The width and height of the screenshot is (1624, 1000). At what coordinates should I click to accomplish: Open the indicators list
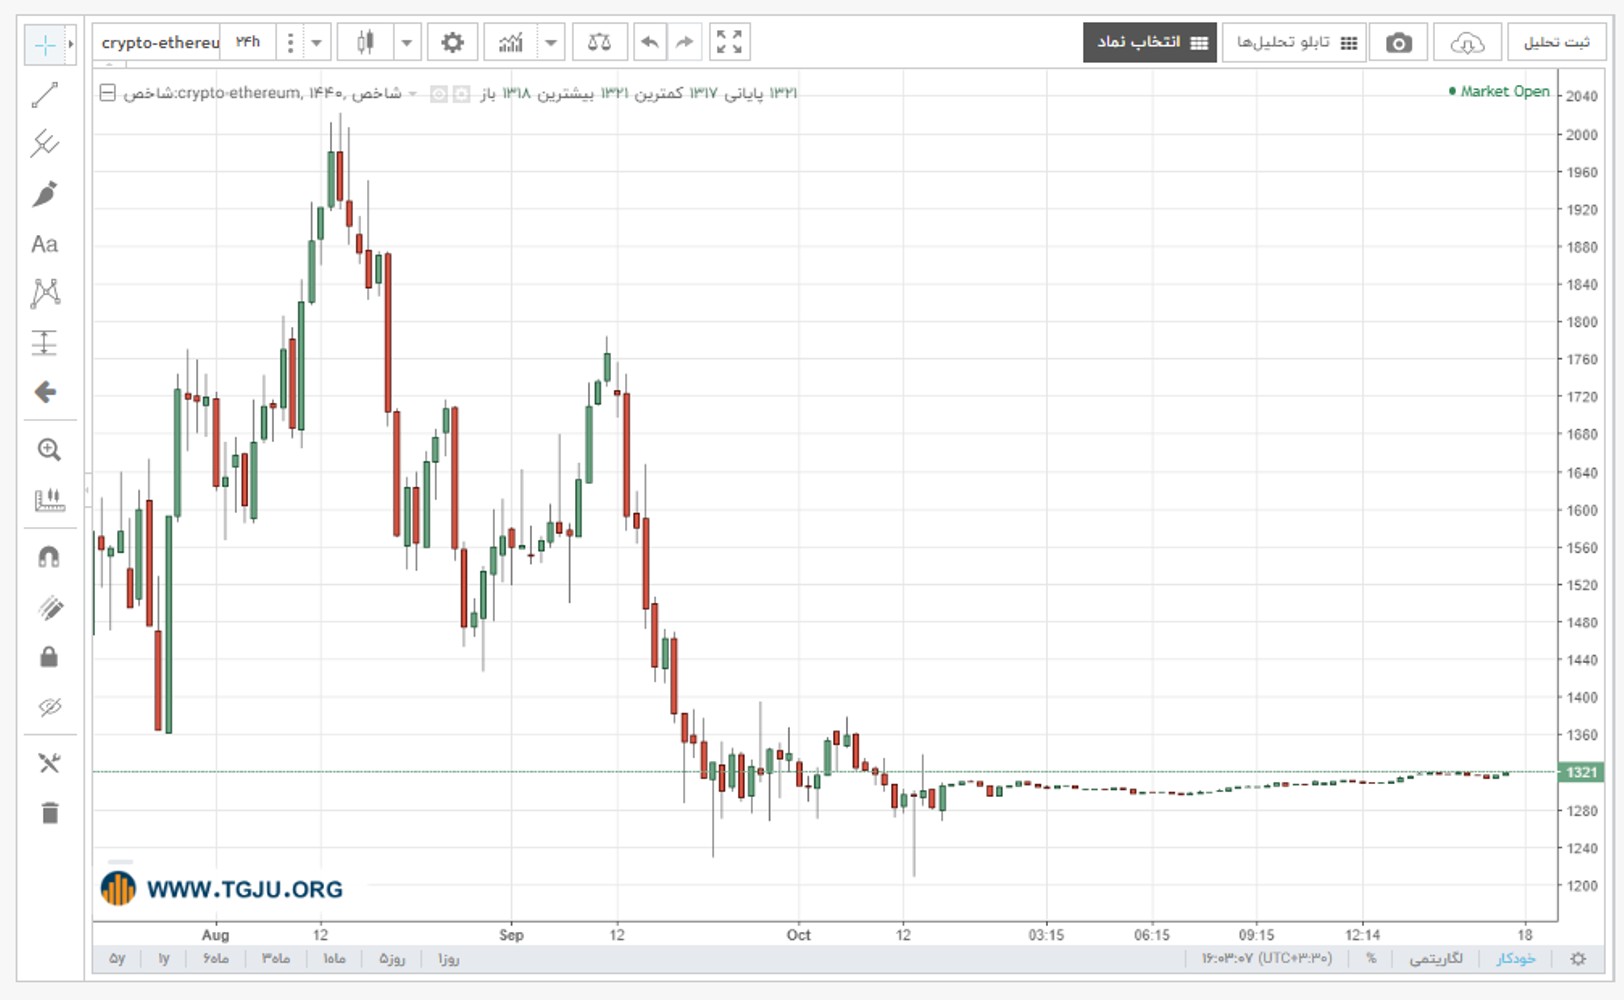510,42
